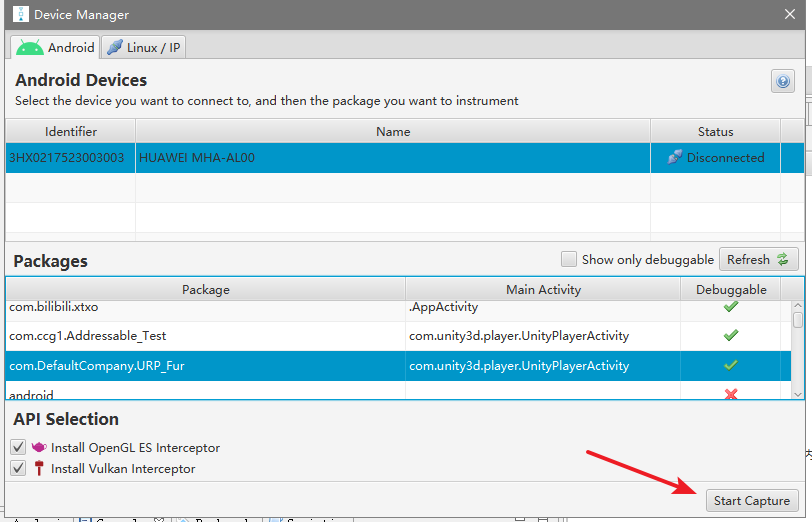Switch to the Android tab
The image size is (812, 522).
click(x=55, y=48)
